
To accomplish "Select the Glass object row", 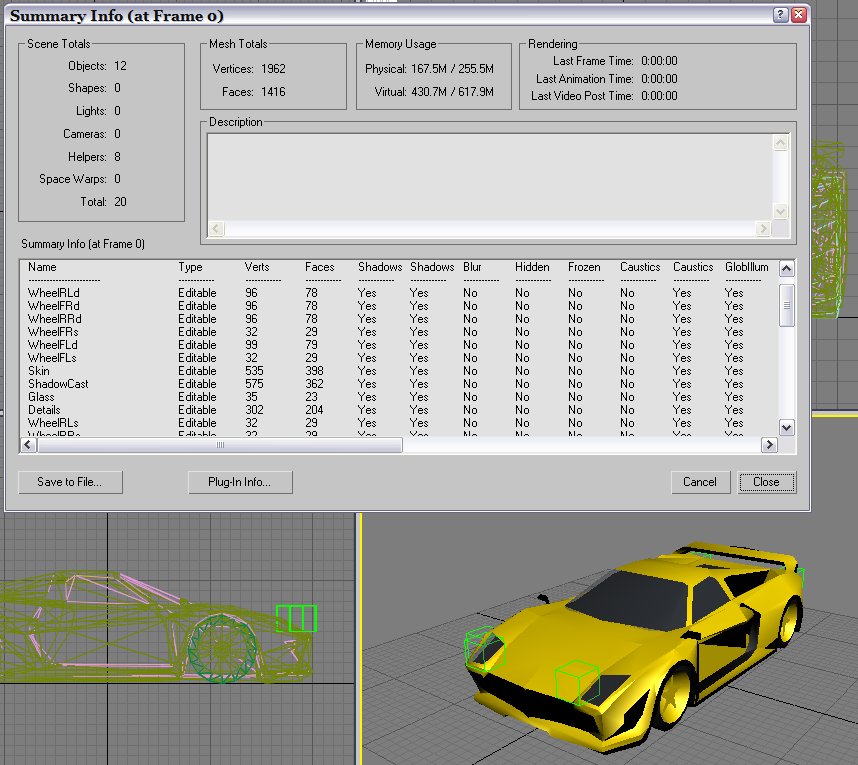I will pos(42,397).
